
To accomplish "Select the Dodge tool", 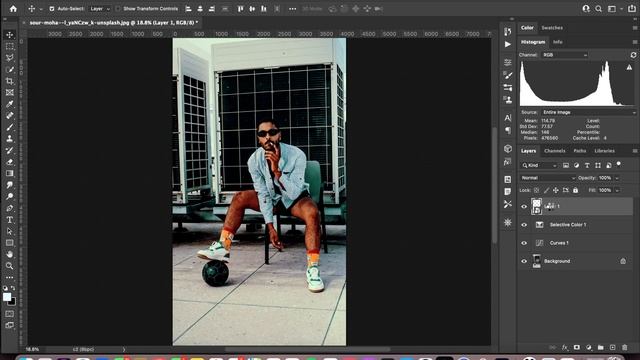I will click(10, 196).
